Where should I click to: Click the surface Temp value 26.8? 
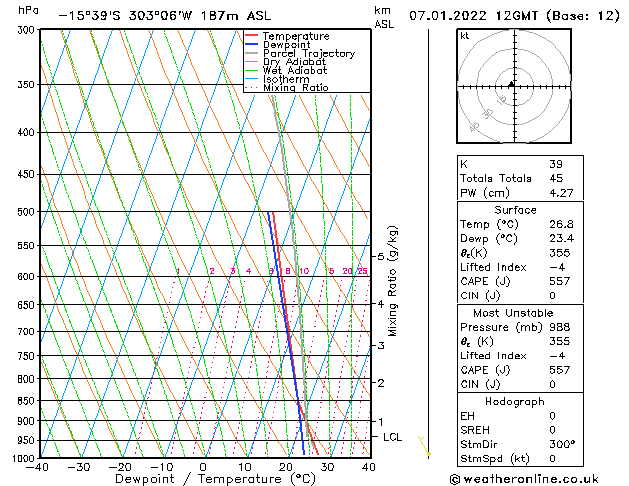coord(561,224)
